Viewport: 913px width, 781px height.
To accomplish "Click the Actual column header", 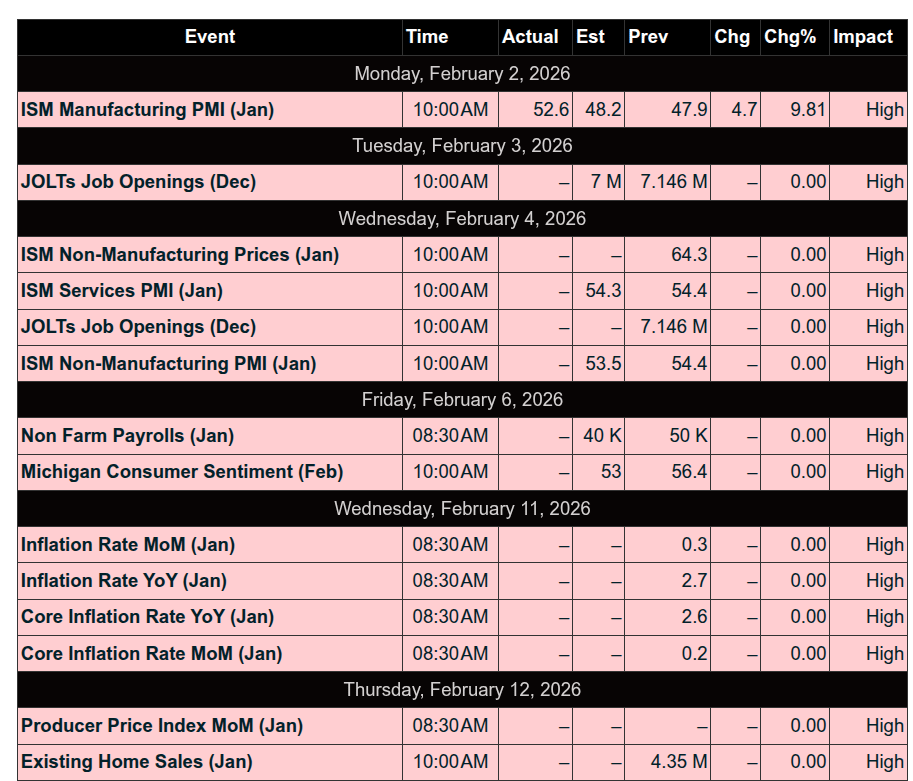I will tap(530, 37).
